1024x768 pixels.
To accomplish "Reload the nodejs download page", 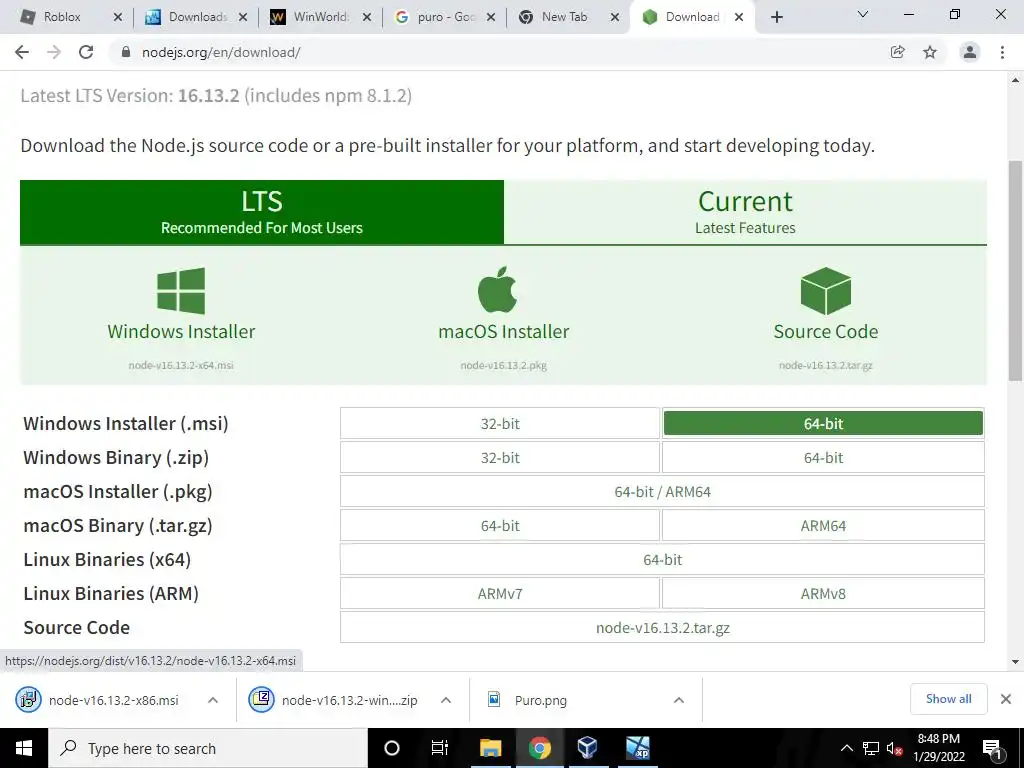I will point(86,52).
